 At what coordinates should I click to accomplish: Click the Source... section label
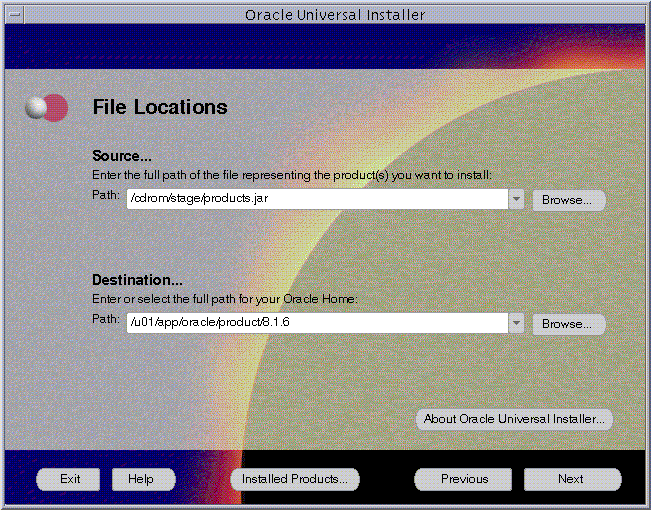click(x=122, y=156)
